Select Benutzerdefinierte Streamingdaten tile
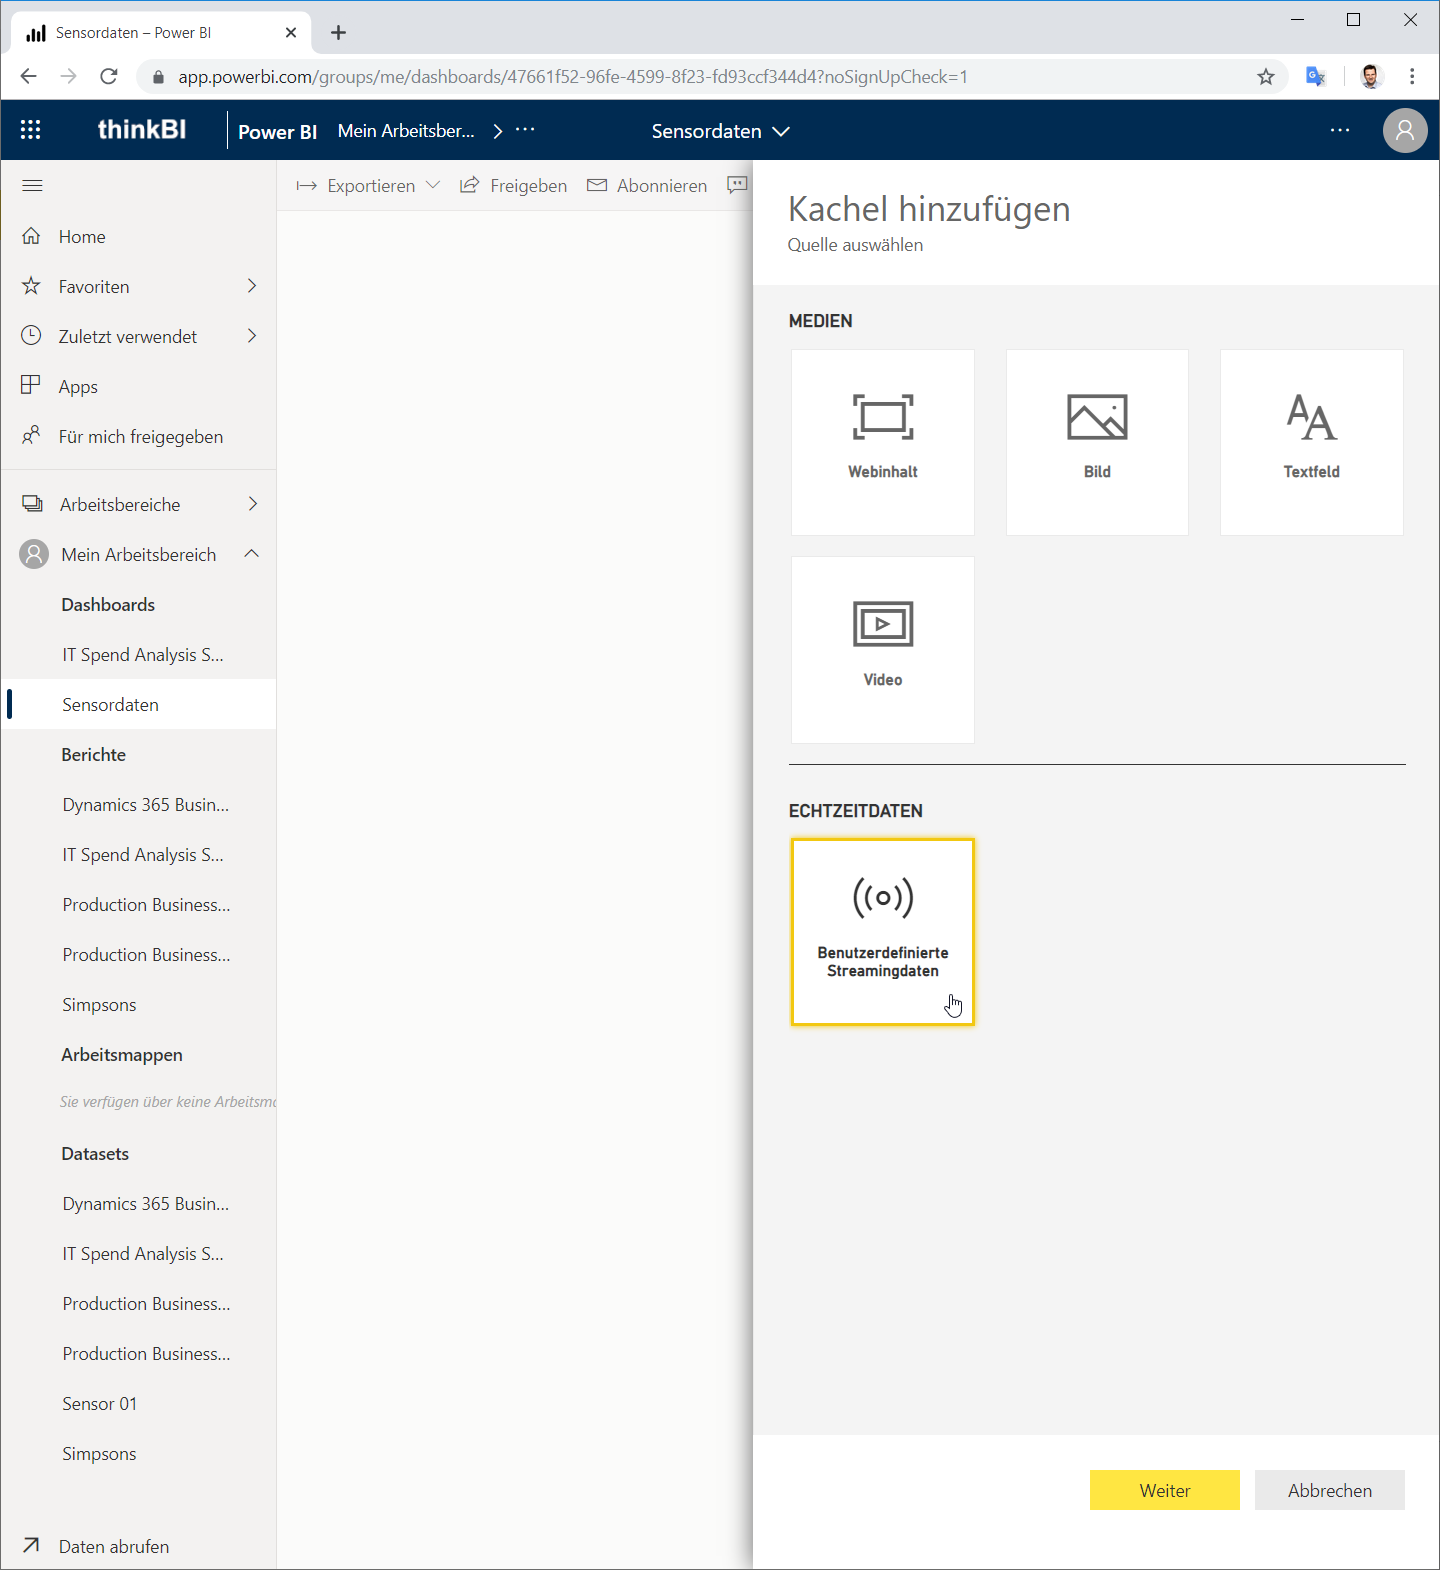1440x1570 pixels. click(882, 932)
